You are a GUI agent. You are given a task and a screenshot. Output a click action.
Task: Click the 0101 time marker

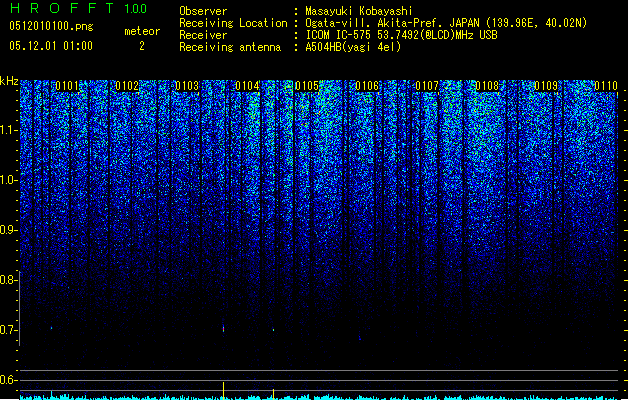pos(67,86)
